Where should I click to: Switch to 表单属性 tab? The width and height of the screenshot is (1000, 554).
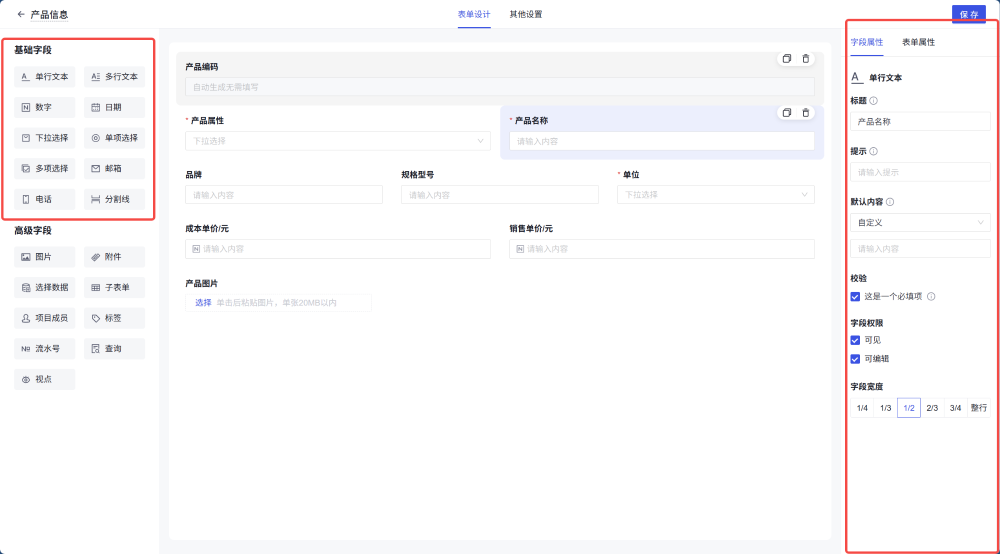pyautogui.click(x=918, y=43)
